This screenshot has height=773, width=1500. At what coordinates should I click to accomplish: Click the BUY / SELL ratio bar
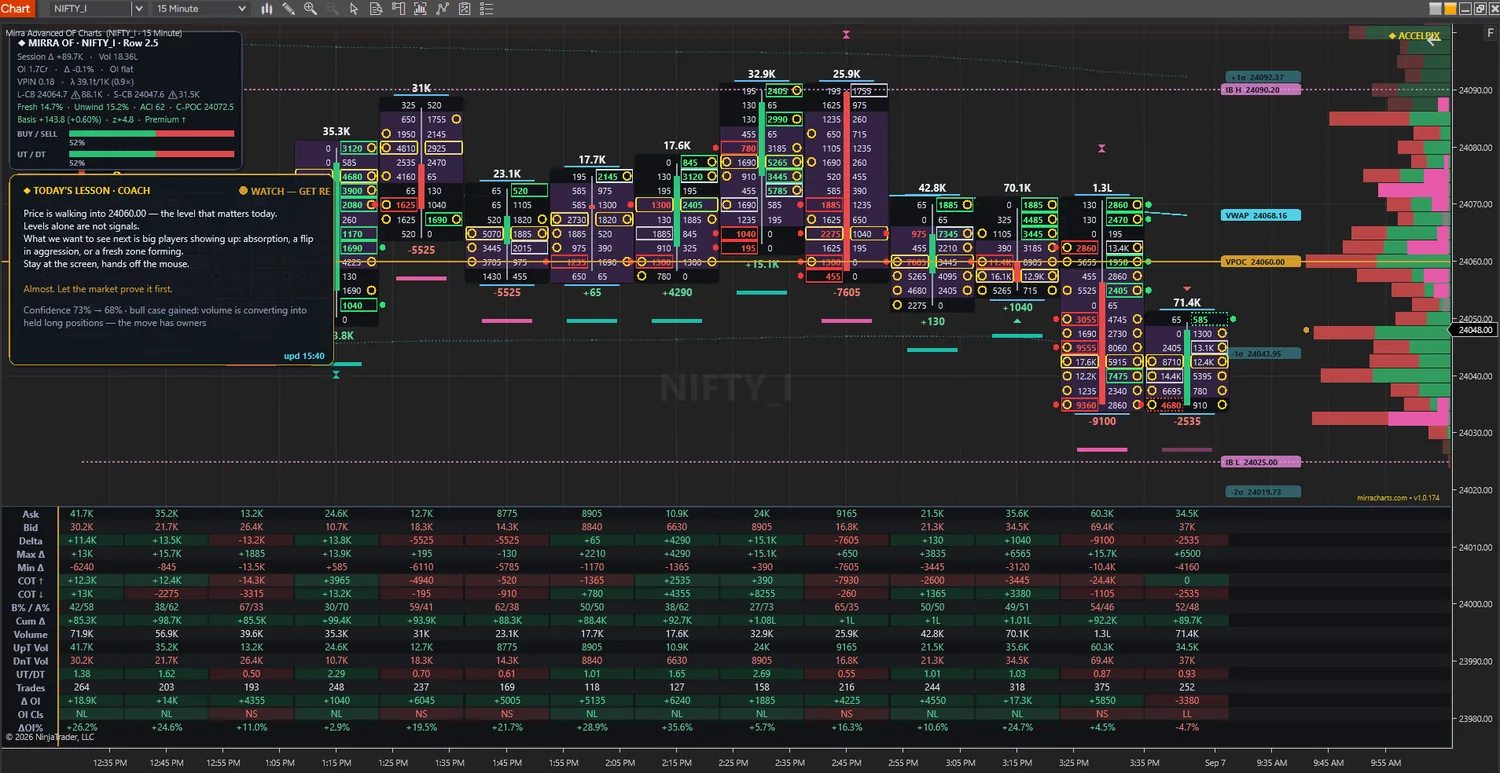click(x=152, y=133)
